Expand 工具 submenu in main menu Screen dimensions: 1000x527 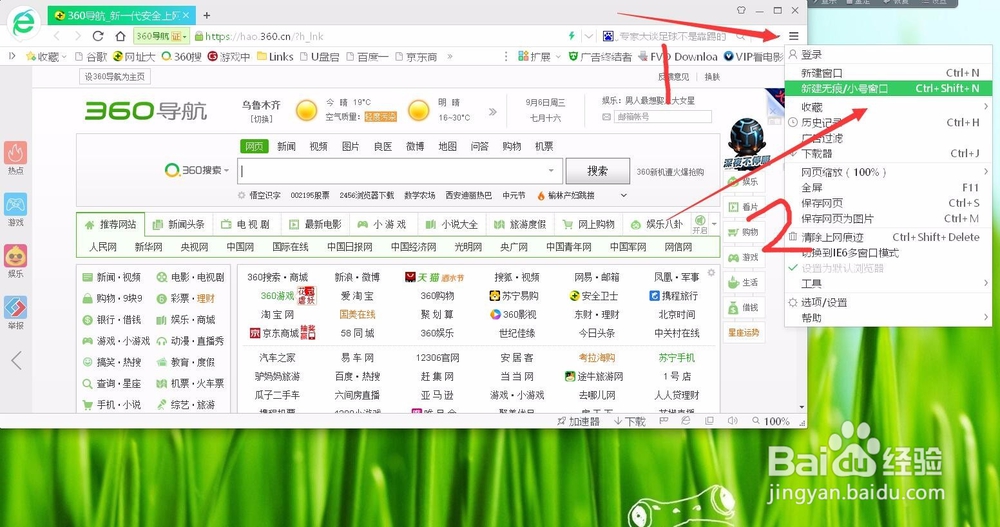[985, 283]
